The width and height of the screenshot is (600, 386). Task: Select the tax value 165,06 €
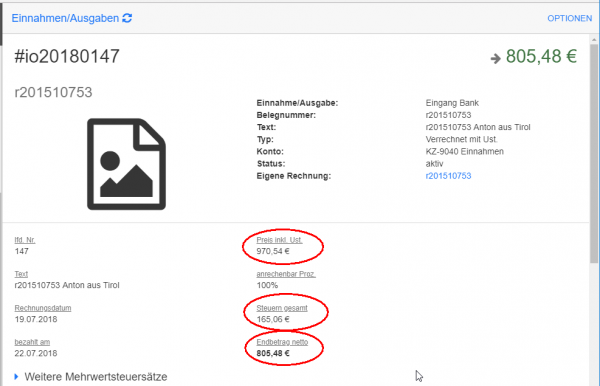(x=273, y=319)
